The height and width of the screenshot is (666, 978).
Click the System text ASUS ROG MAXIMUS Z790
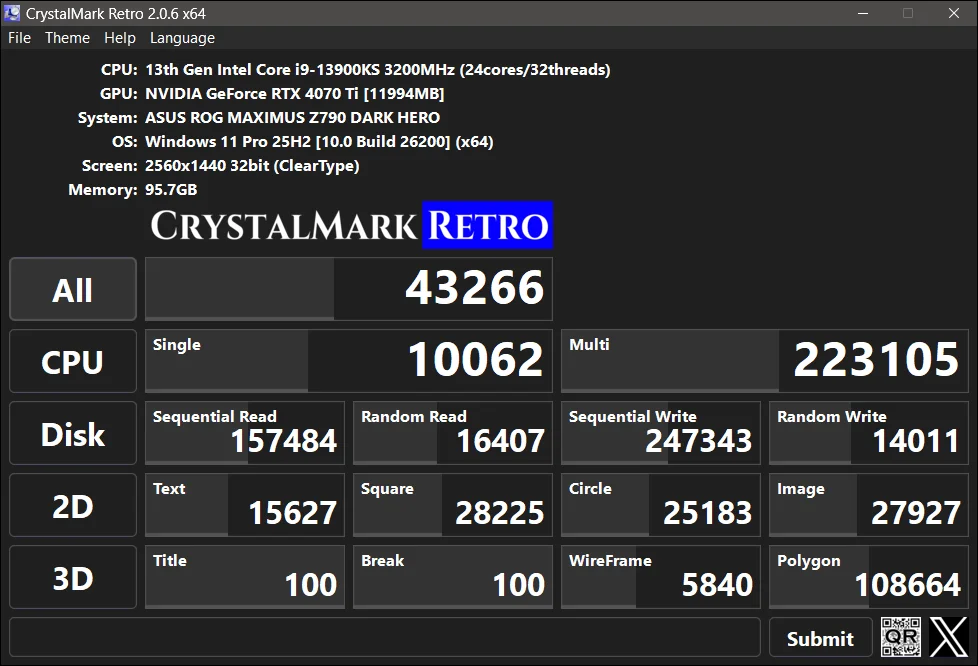pos(293,117)
